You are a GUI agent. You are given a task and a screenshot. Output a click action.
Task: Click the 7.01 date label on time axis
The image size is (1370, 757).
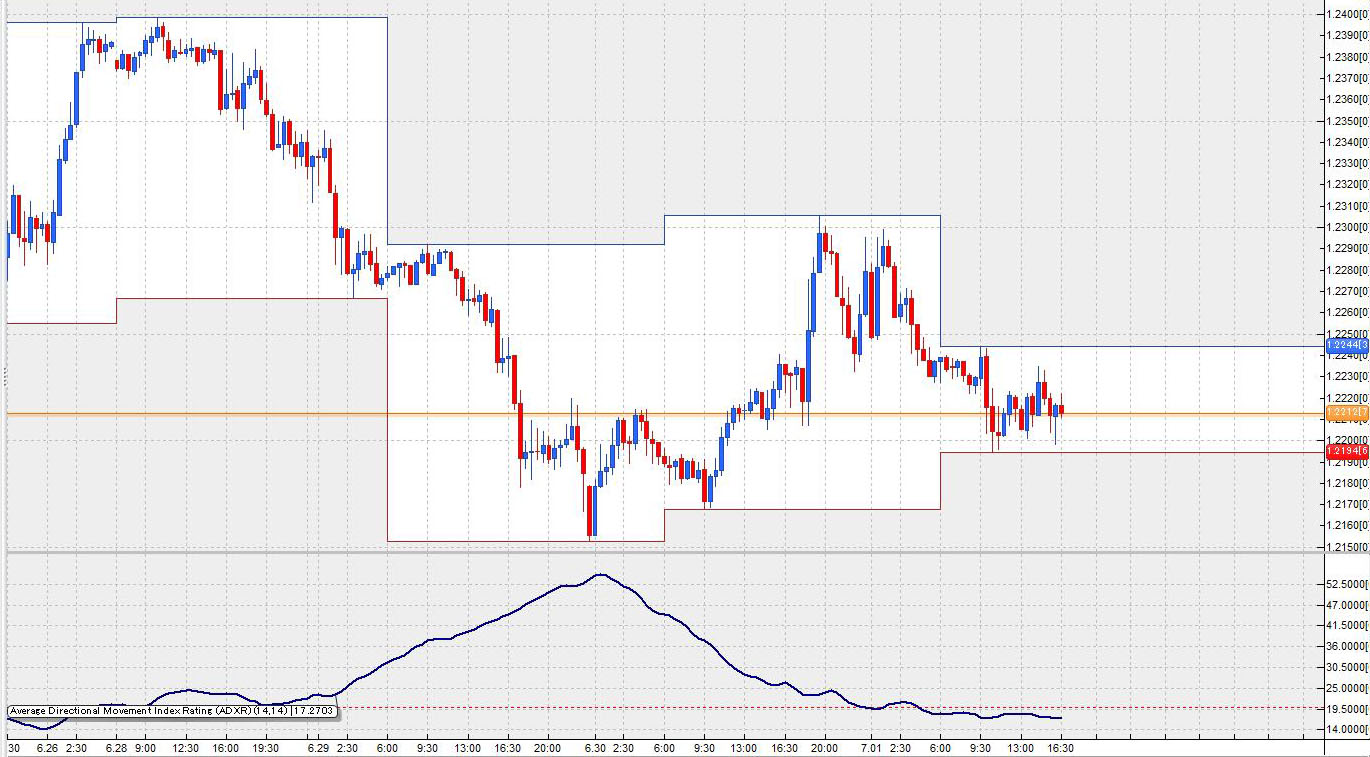(x=872, y=748)
